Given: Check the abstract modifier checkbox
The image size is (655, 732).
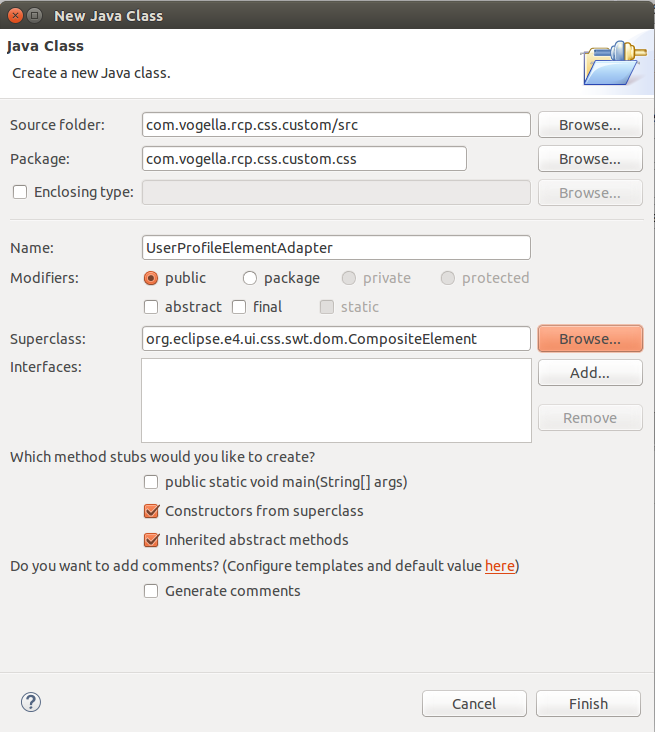Looking at the screenshot, I should click(151, 307).
